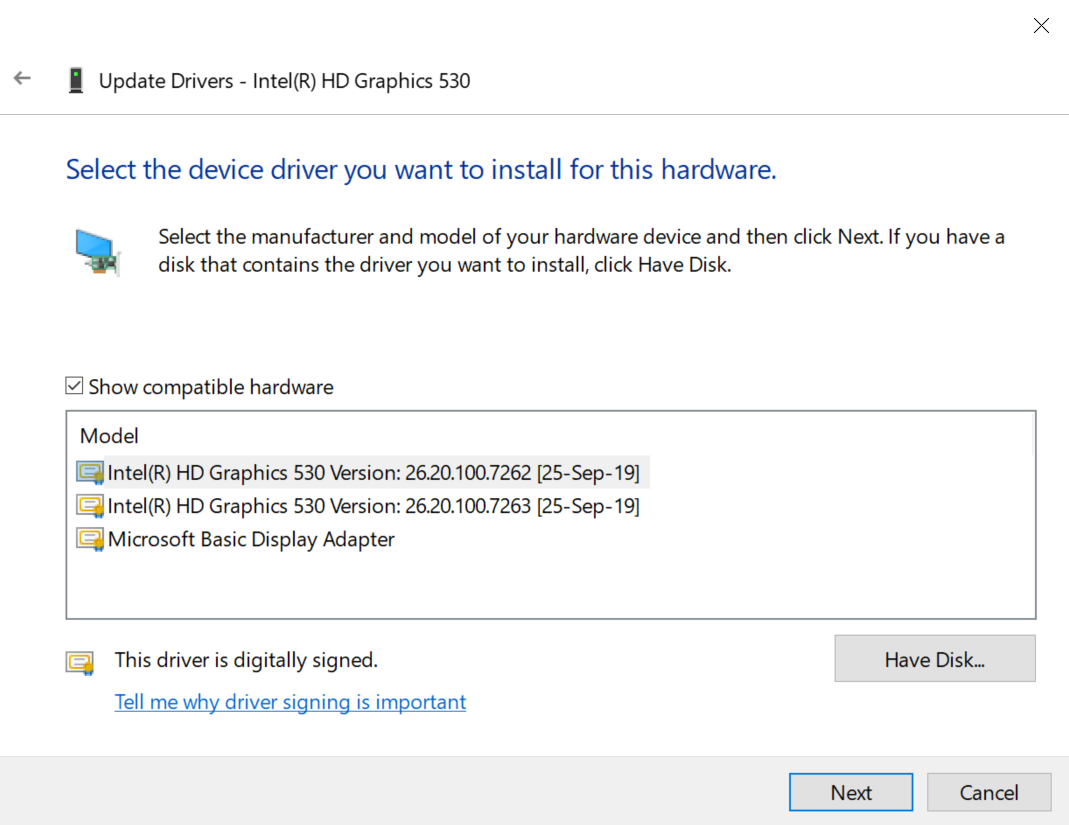Click the certificate icon for driver version 26.20.100.7262
Screen dimensions: 1069x825
90,472
